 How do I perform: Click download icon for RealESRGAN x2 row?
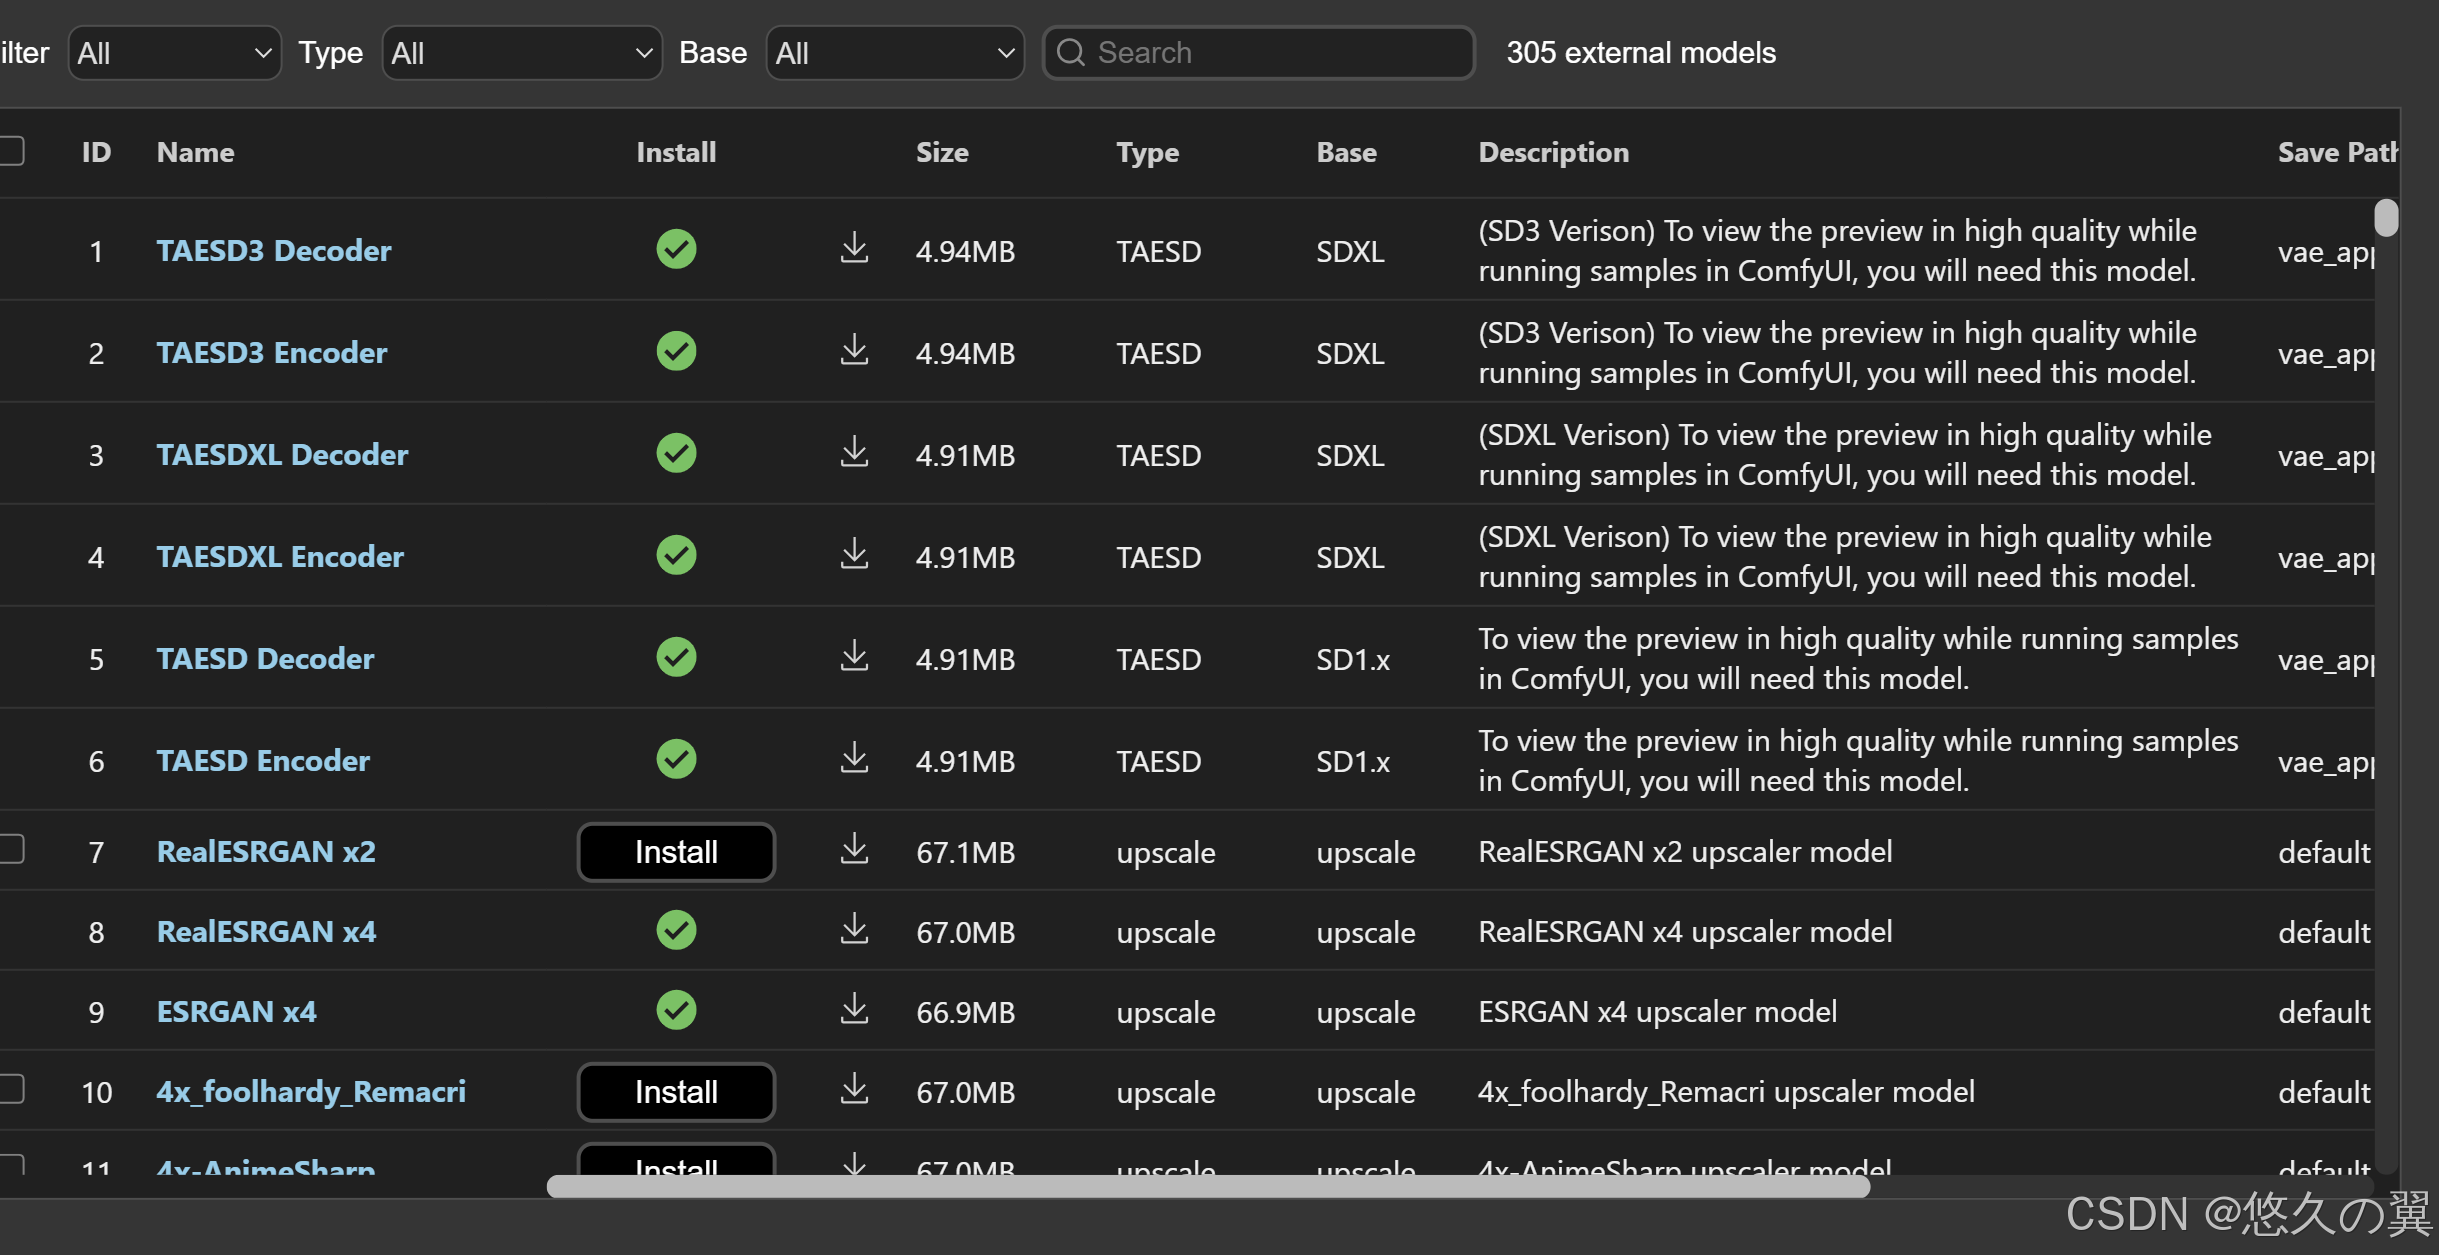(853, 850)
